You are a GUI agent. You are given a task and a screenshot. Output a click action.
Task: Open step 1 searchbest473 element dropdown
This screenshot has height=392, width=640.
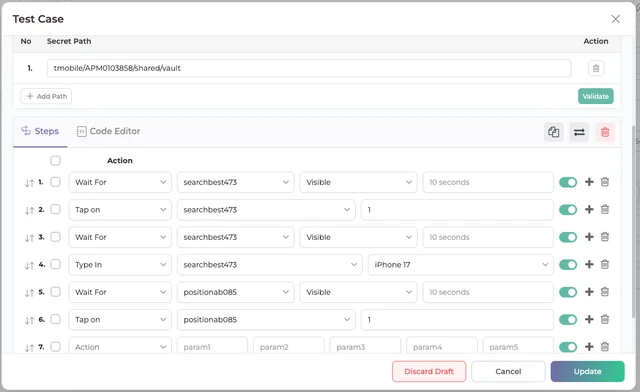[x=236, y=182]
